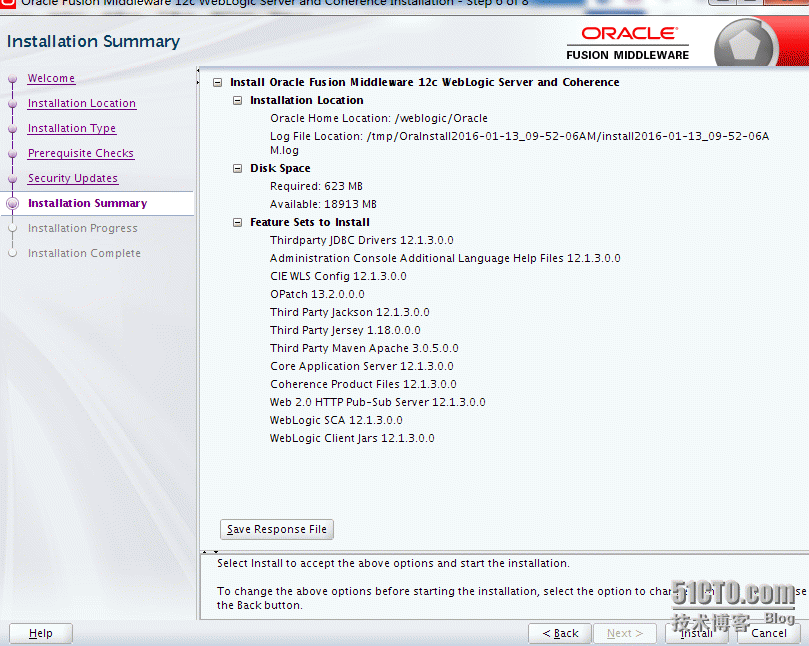Click the Oracle logo in the header

pyautogui.click(x=629, y=34)
